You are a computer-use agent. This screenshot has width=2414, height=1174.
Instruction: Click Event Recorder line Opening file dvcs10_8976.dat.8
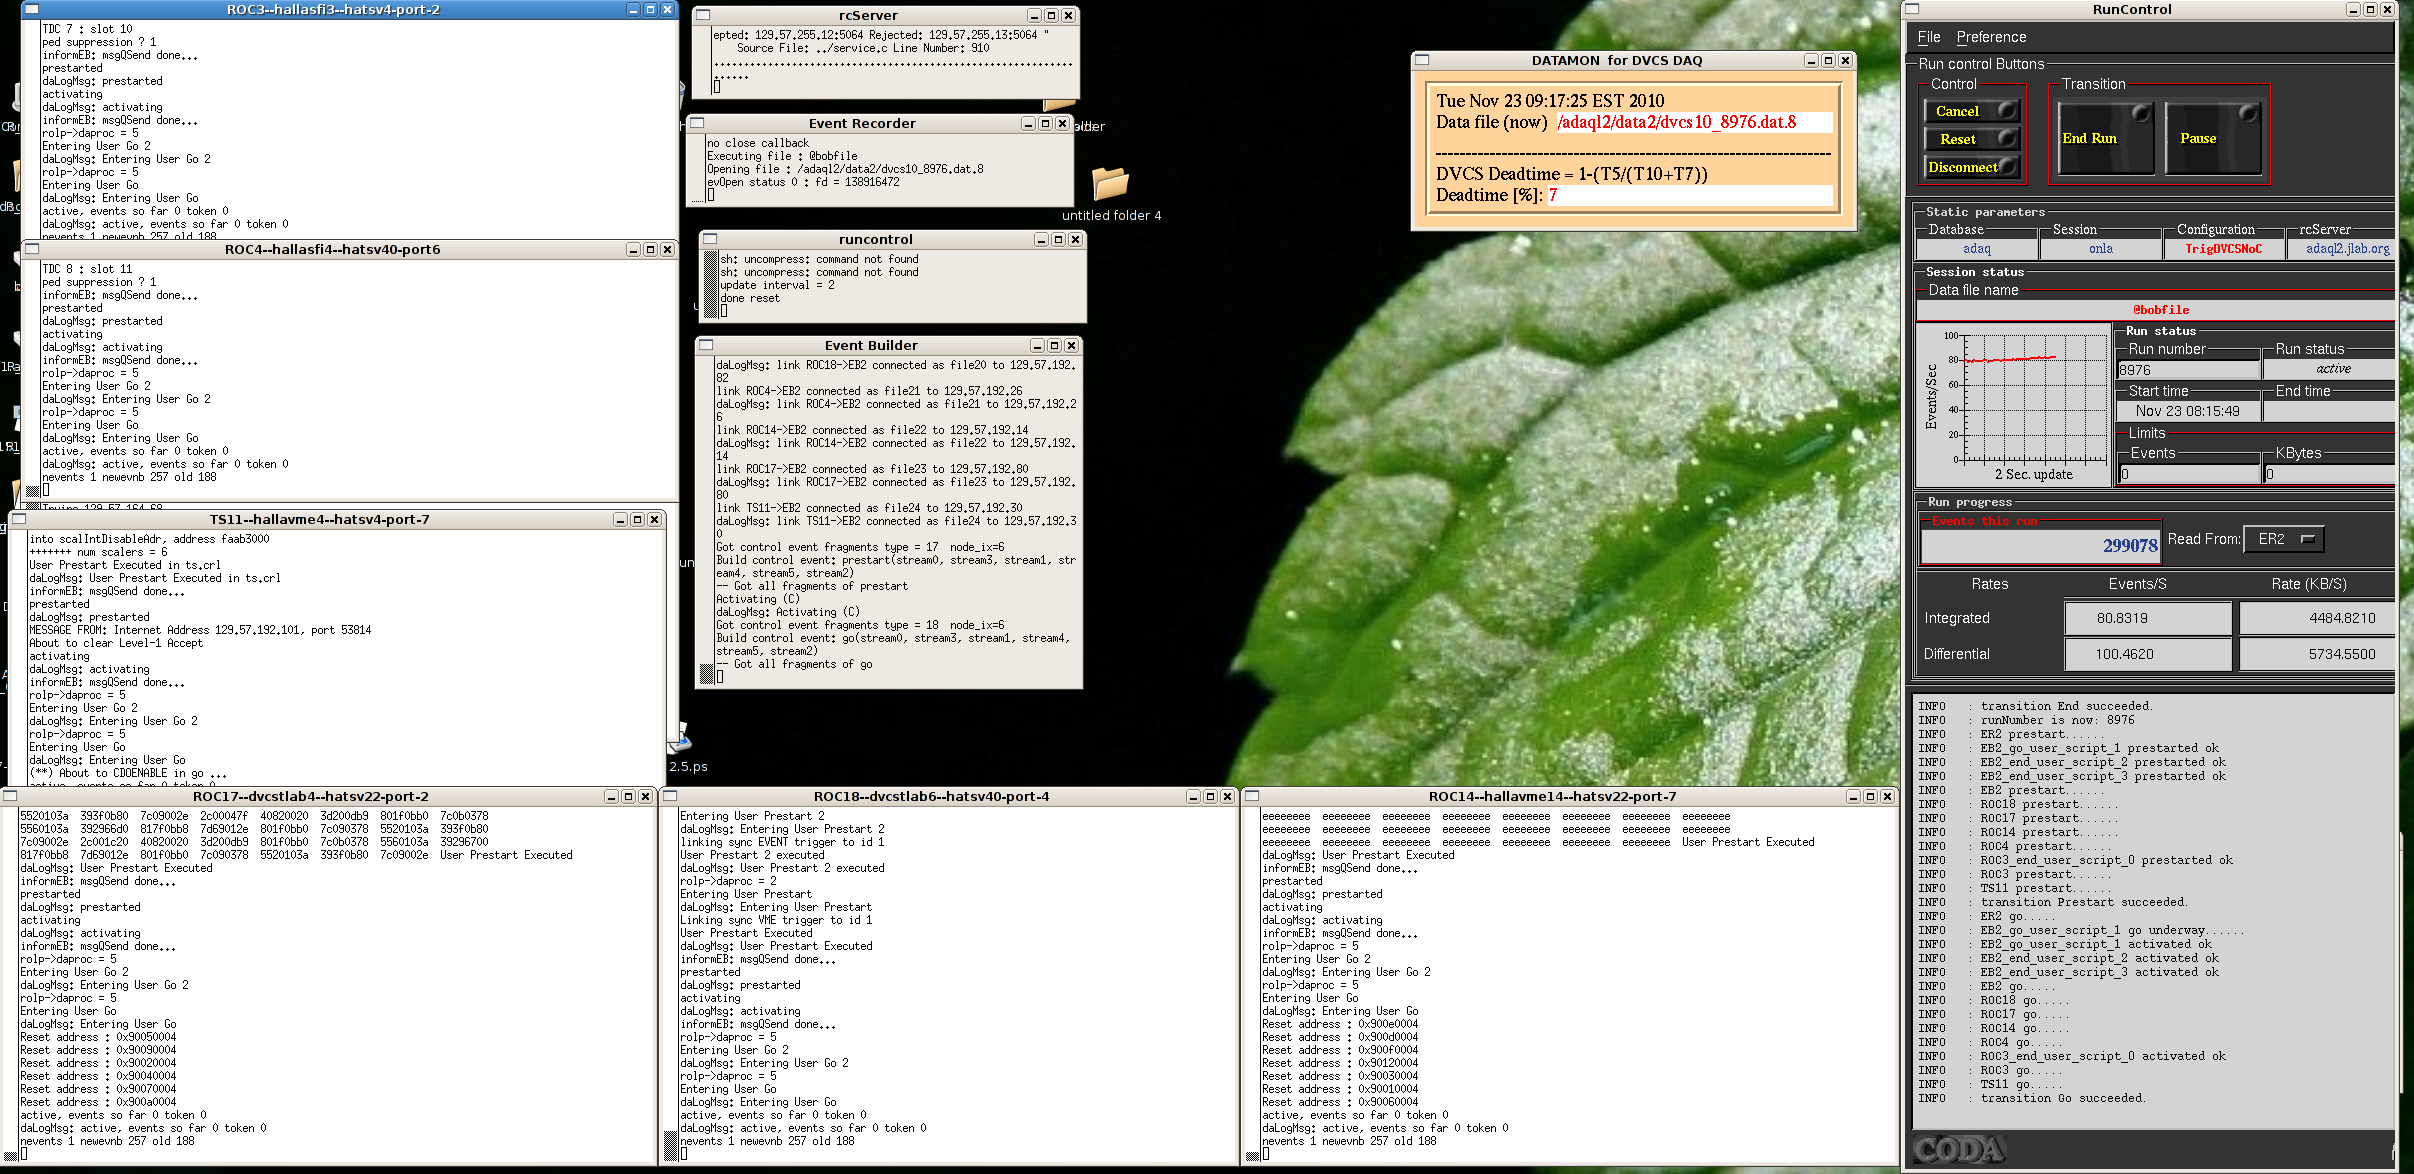coord(845,169)
